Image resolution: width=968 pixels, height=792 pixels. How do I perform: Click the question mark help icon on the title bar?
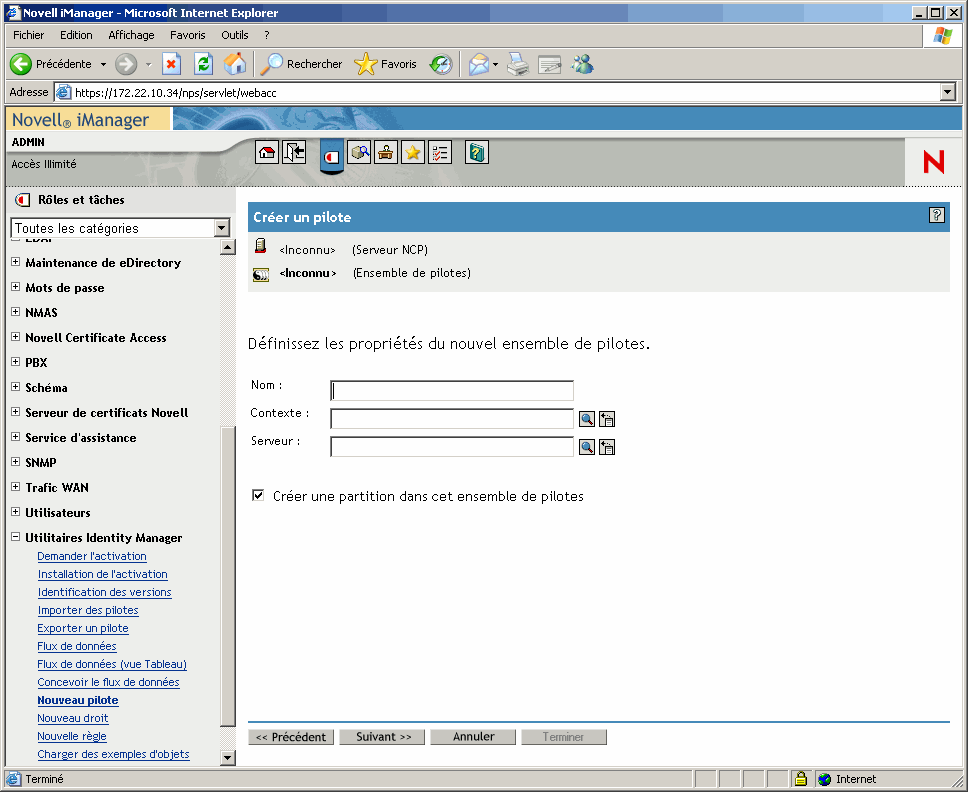[936, 216]
